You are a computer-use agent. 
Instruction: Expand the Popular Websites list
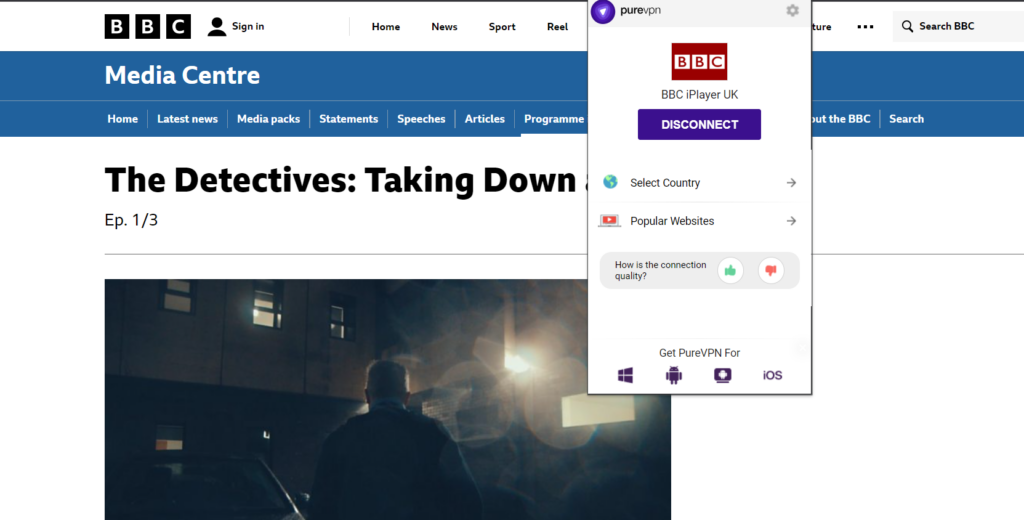[699, 221]
